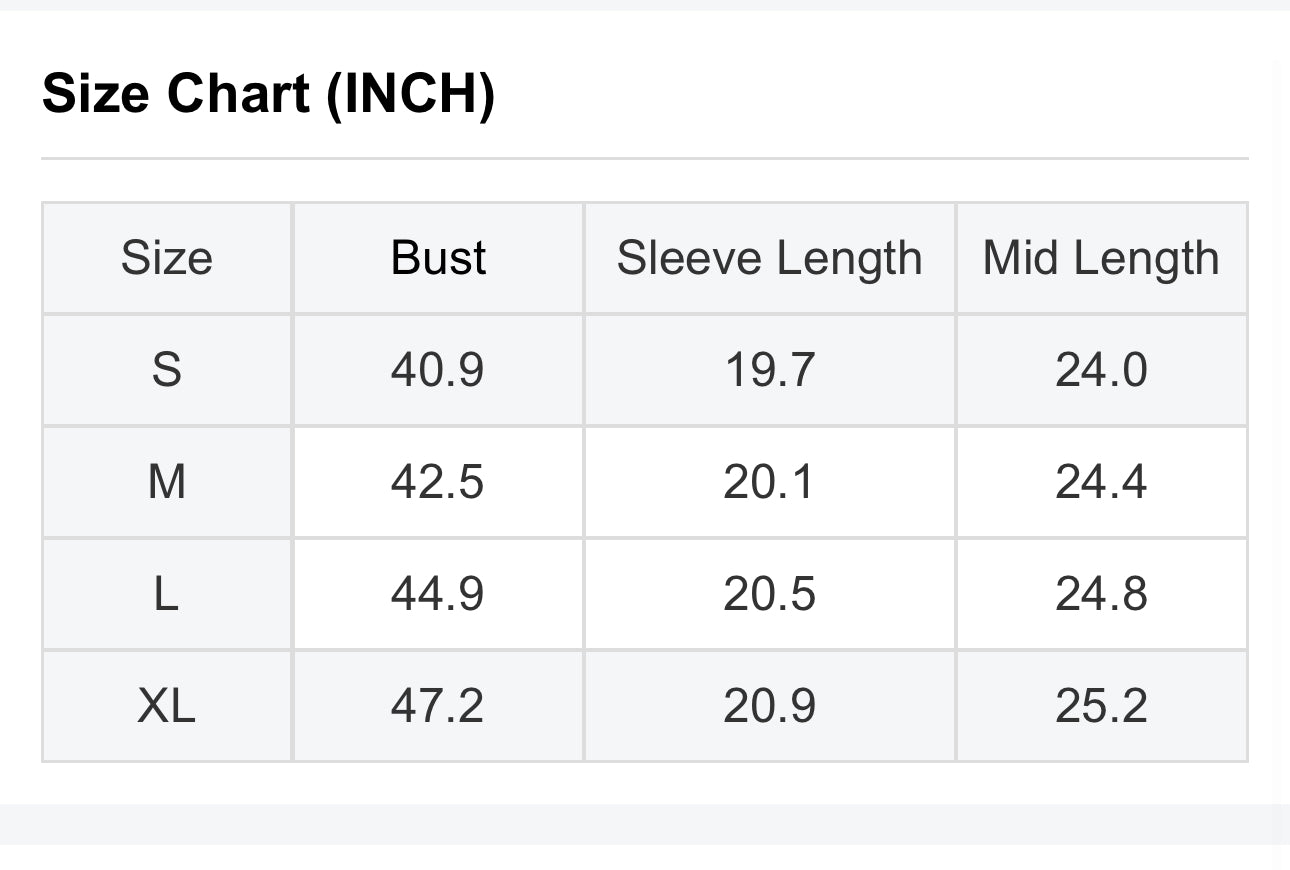
Task: Click the 24.4 mid length for M
Action: pos(1101,482)
